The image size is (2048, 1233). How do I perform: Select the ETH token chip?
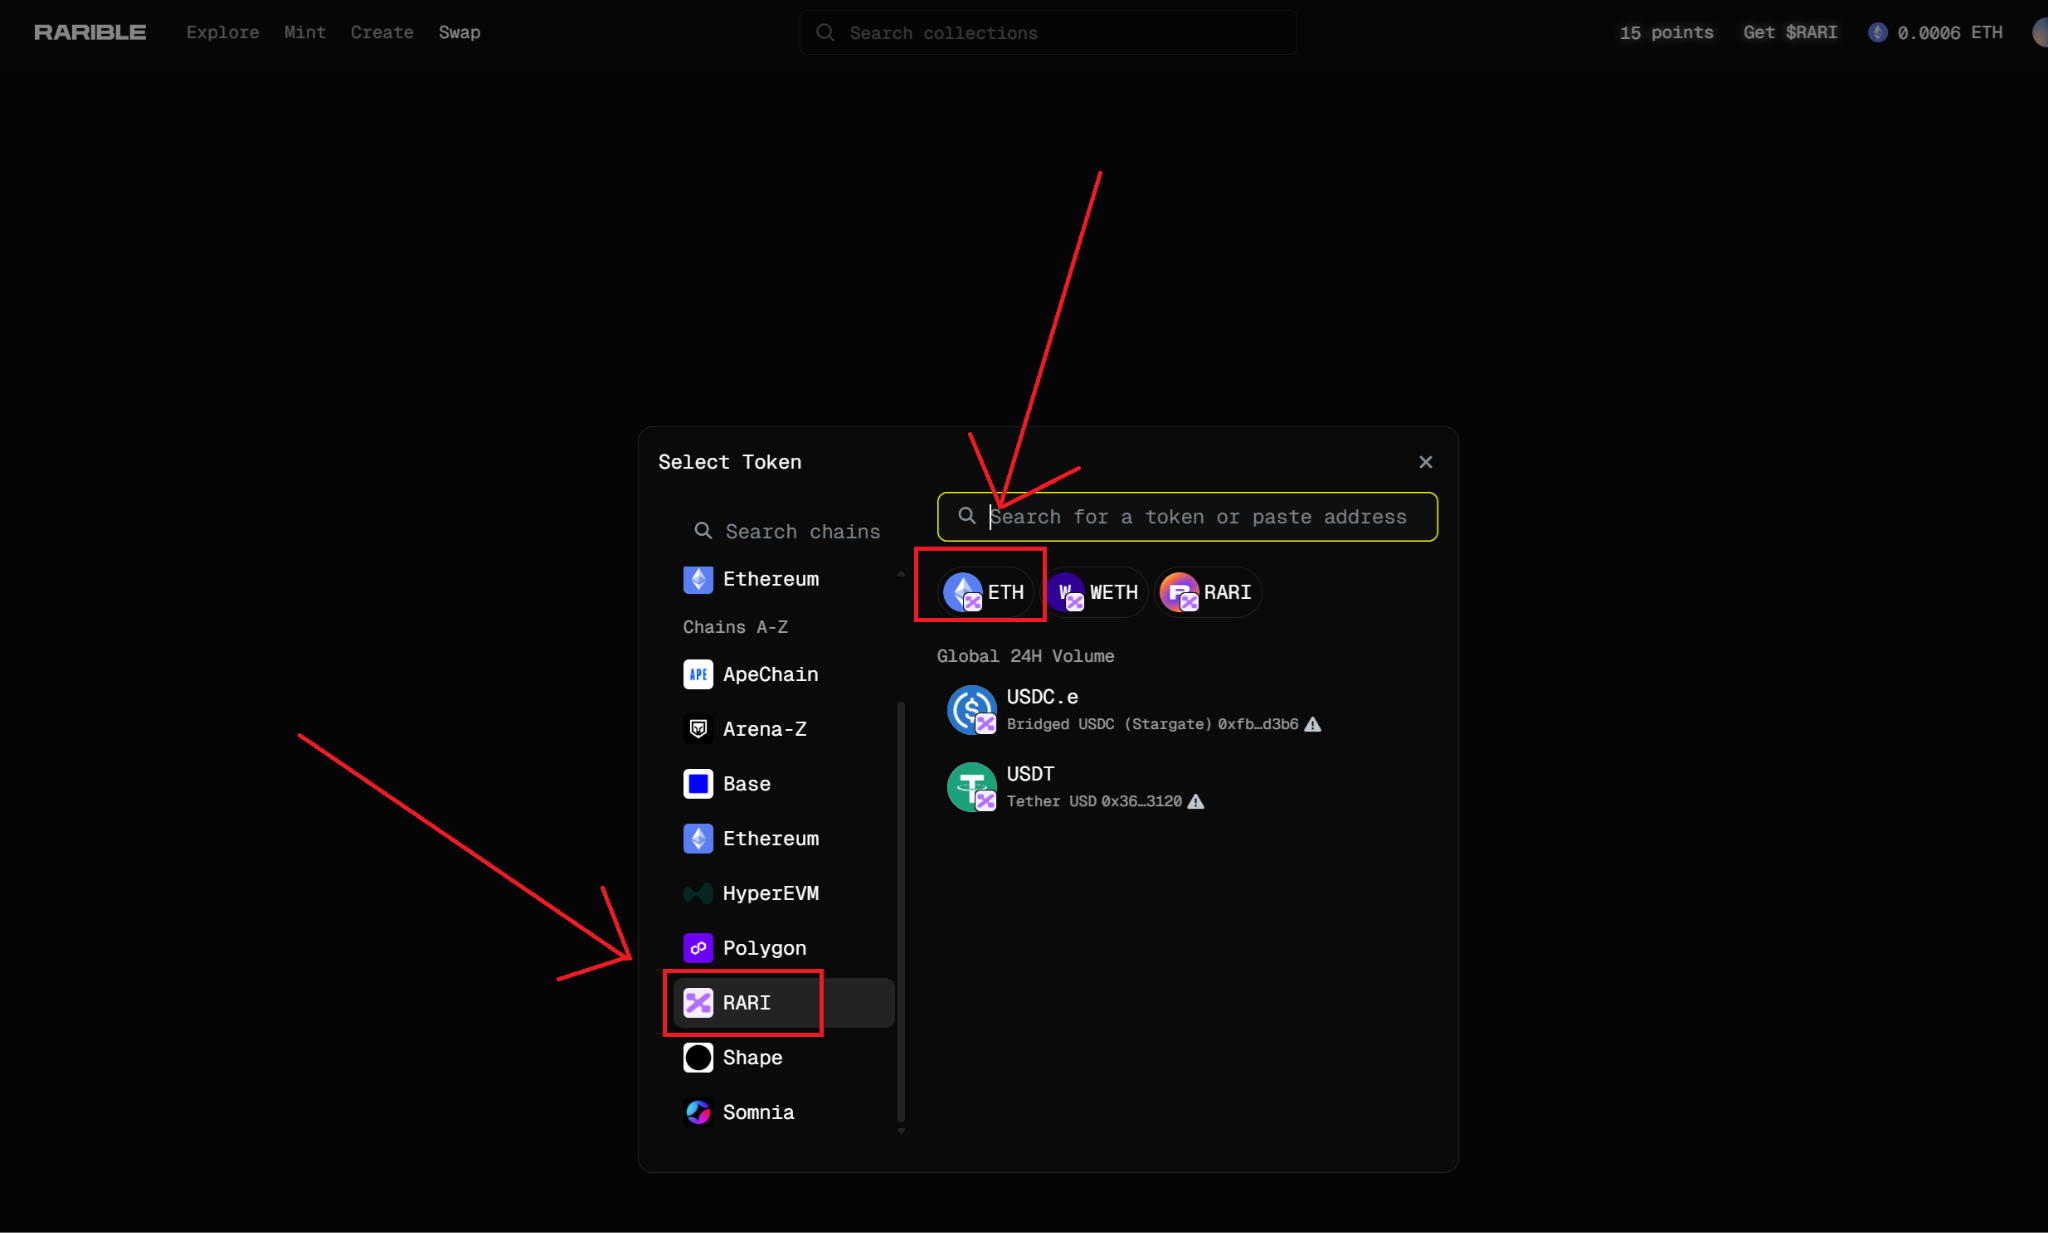985,592
